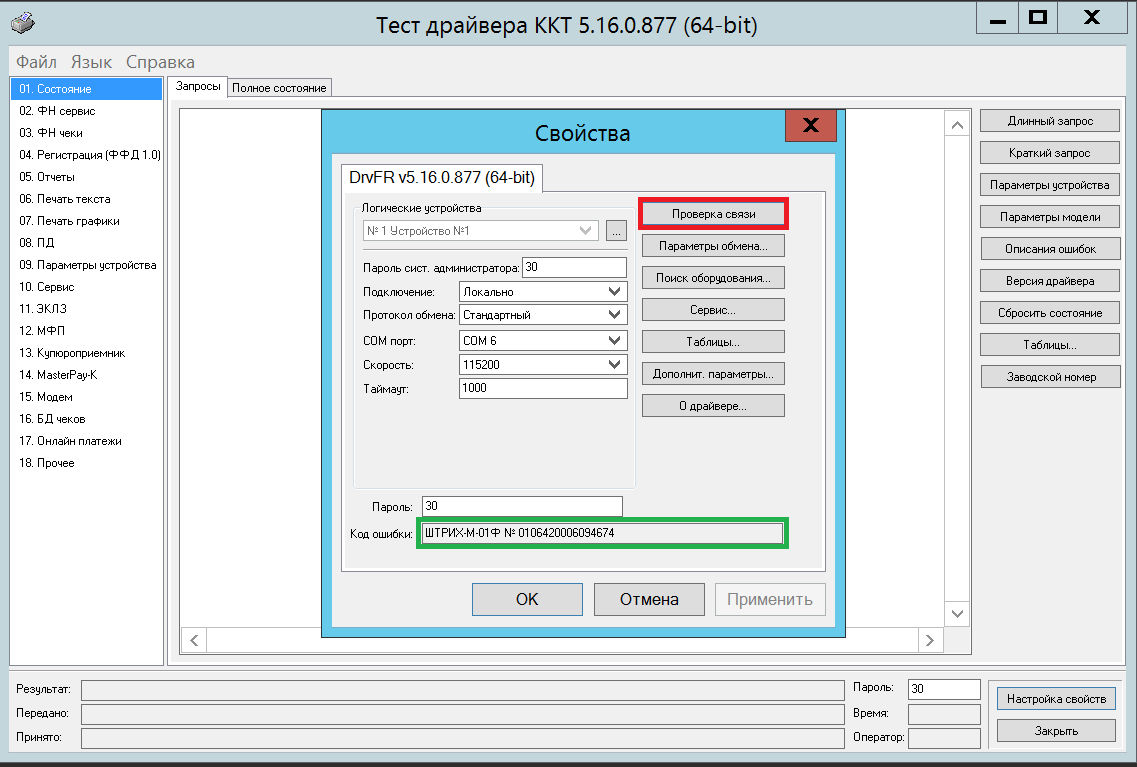Viewport: 1137px width, 767px height.
Task: Expand the Подключение dropdown
Action: [615, 292]
